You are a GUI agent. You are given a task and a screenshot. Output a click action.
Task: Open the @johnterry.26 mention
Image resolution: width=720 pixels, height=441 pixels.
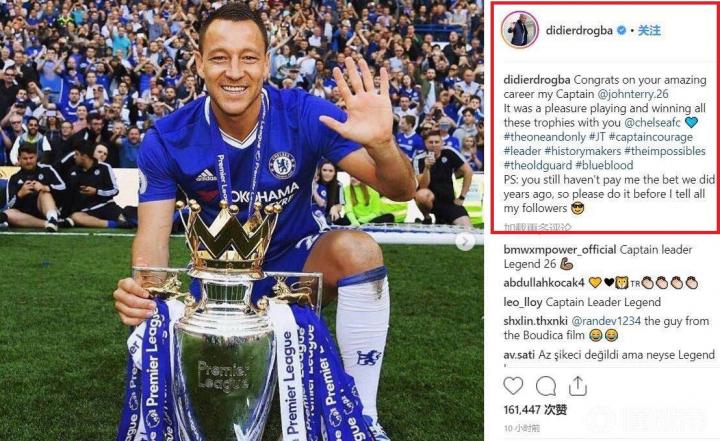pos(633,94)
